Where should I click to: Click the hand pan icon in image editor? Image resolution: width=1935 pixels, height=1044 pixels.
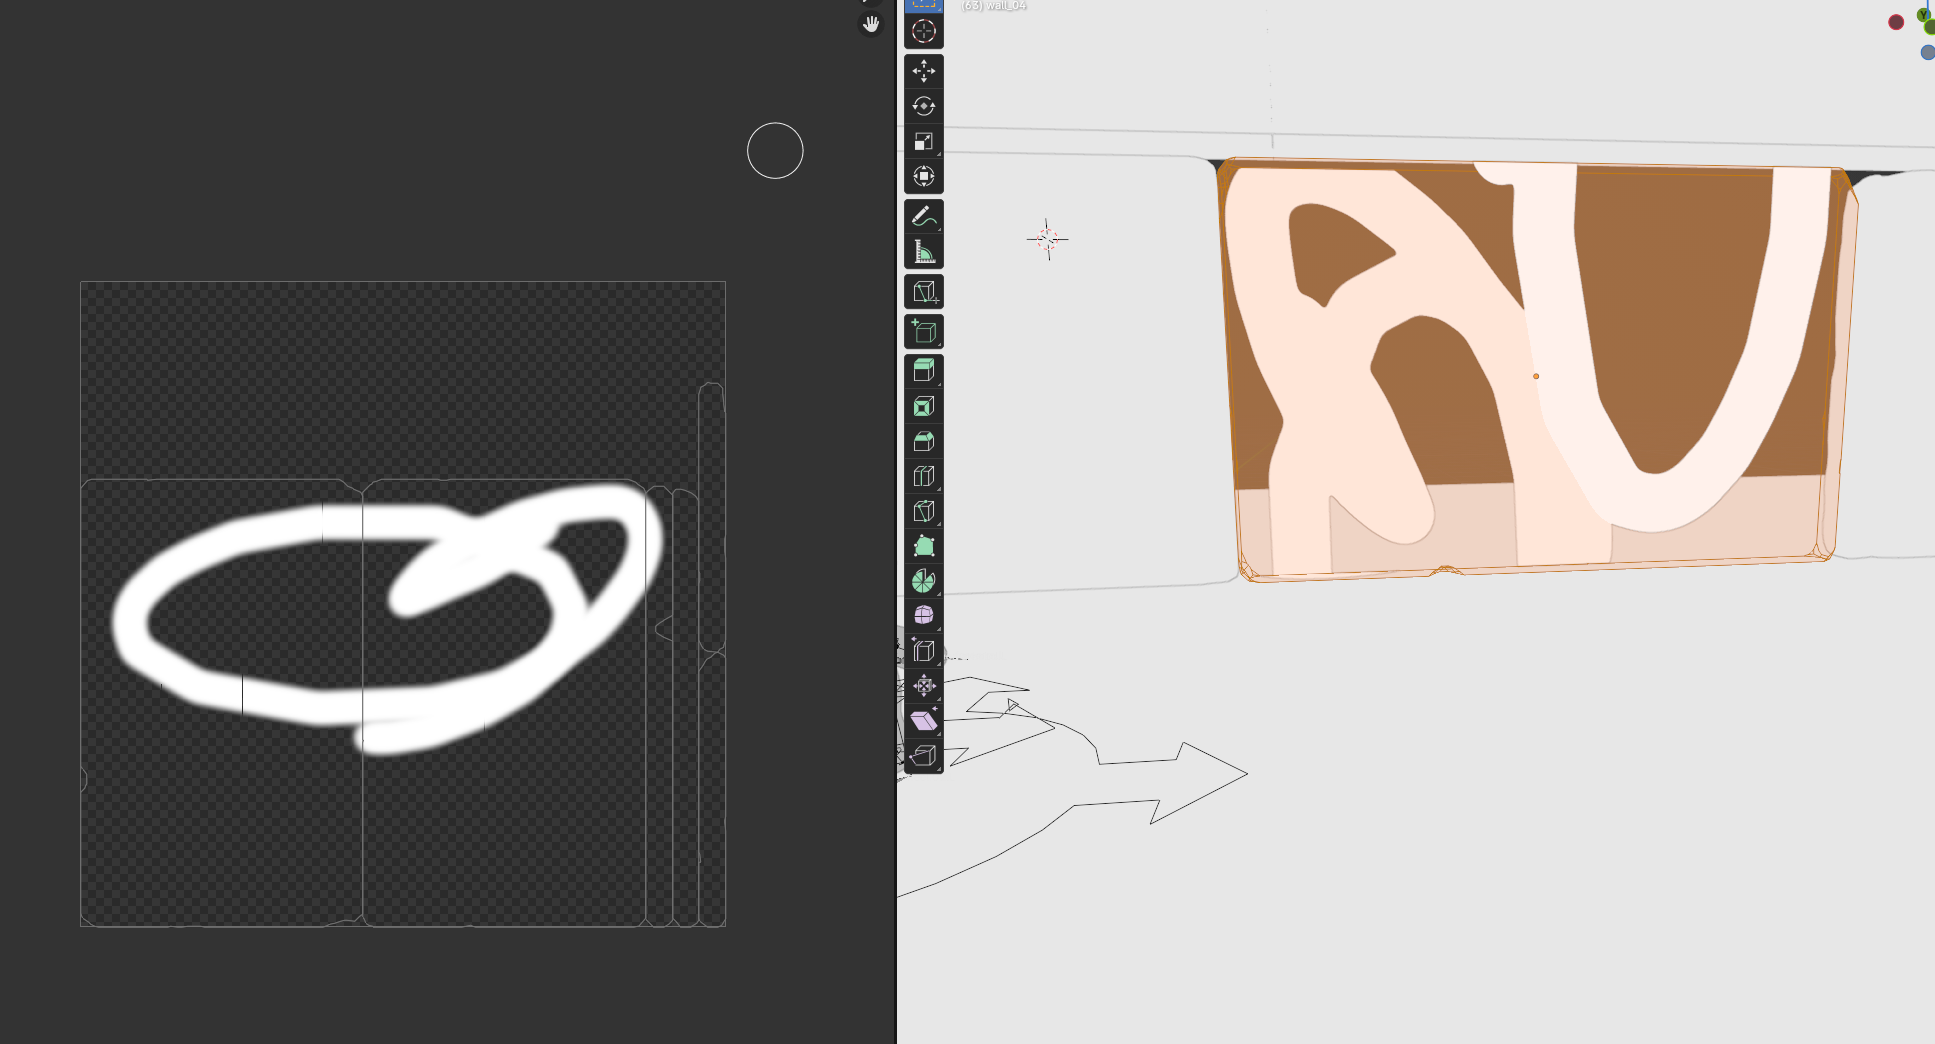point(871,24)
